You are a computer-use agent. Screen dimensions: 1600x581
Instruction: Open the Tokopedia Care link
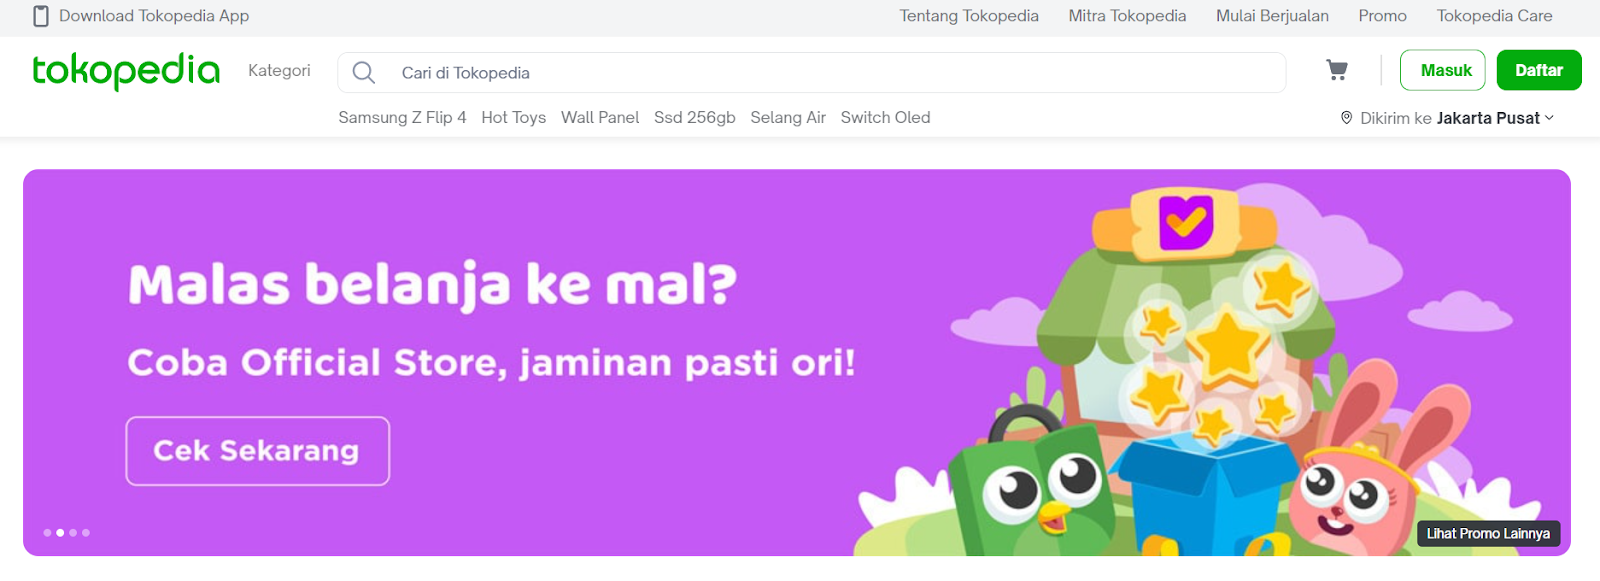tap(1494, 16)
